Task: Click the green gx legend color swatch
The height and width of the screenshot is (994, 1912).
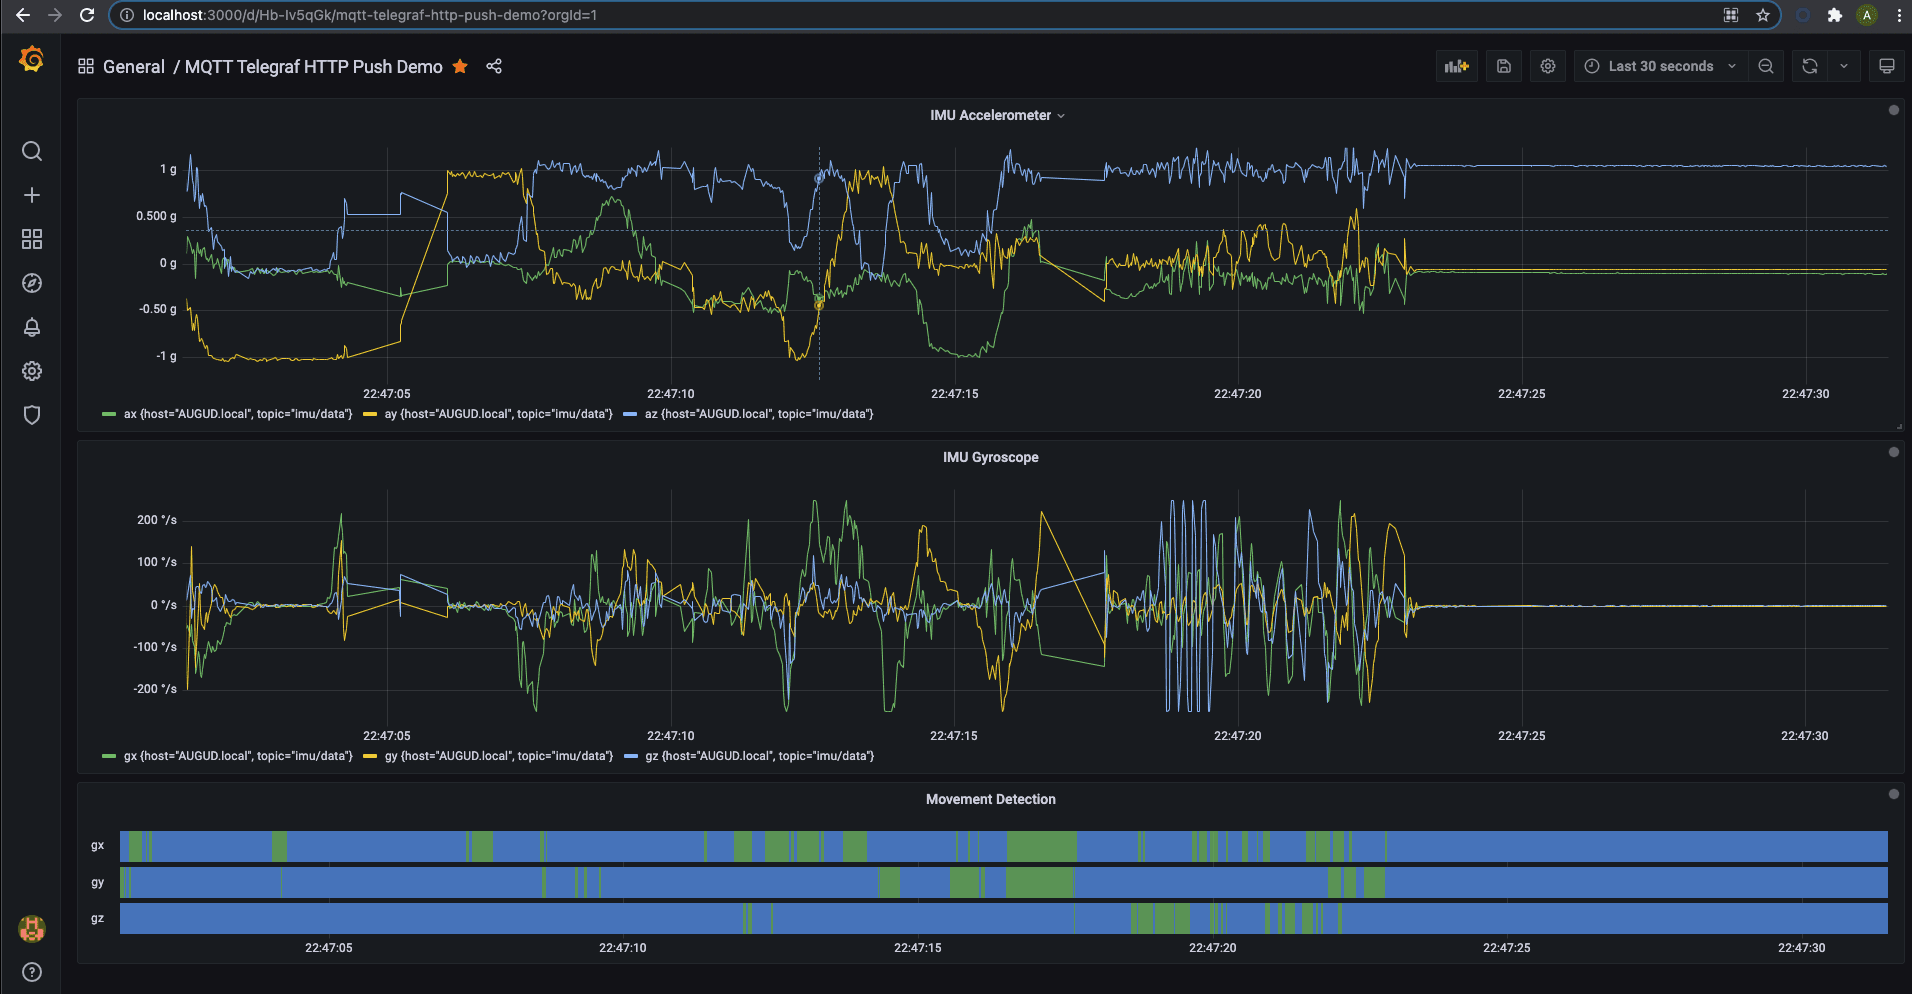Action: (x=107, y=756)
